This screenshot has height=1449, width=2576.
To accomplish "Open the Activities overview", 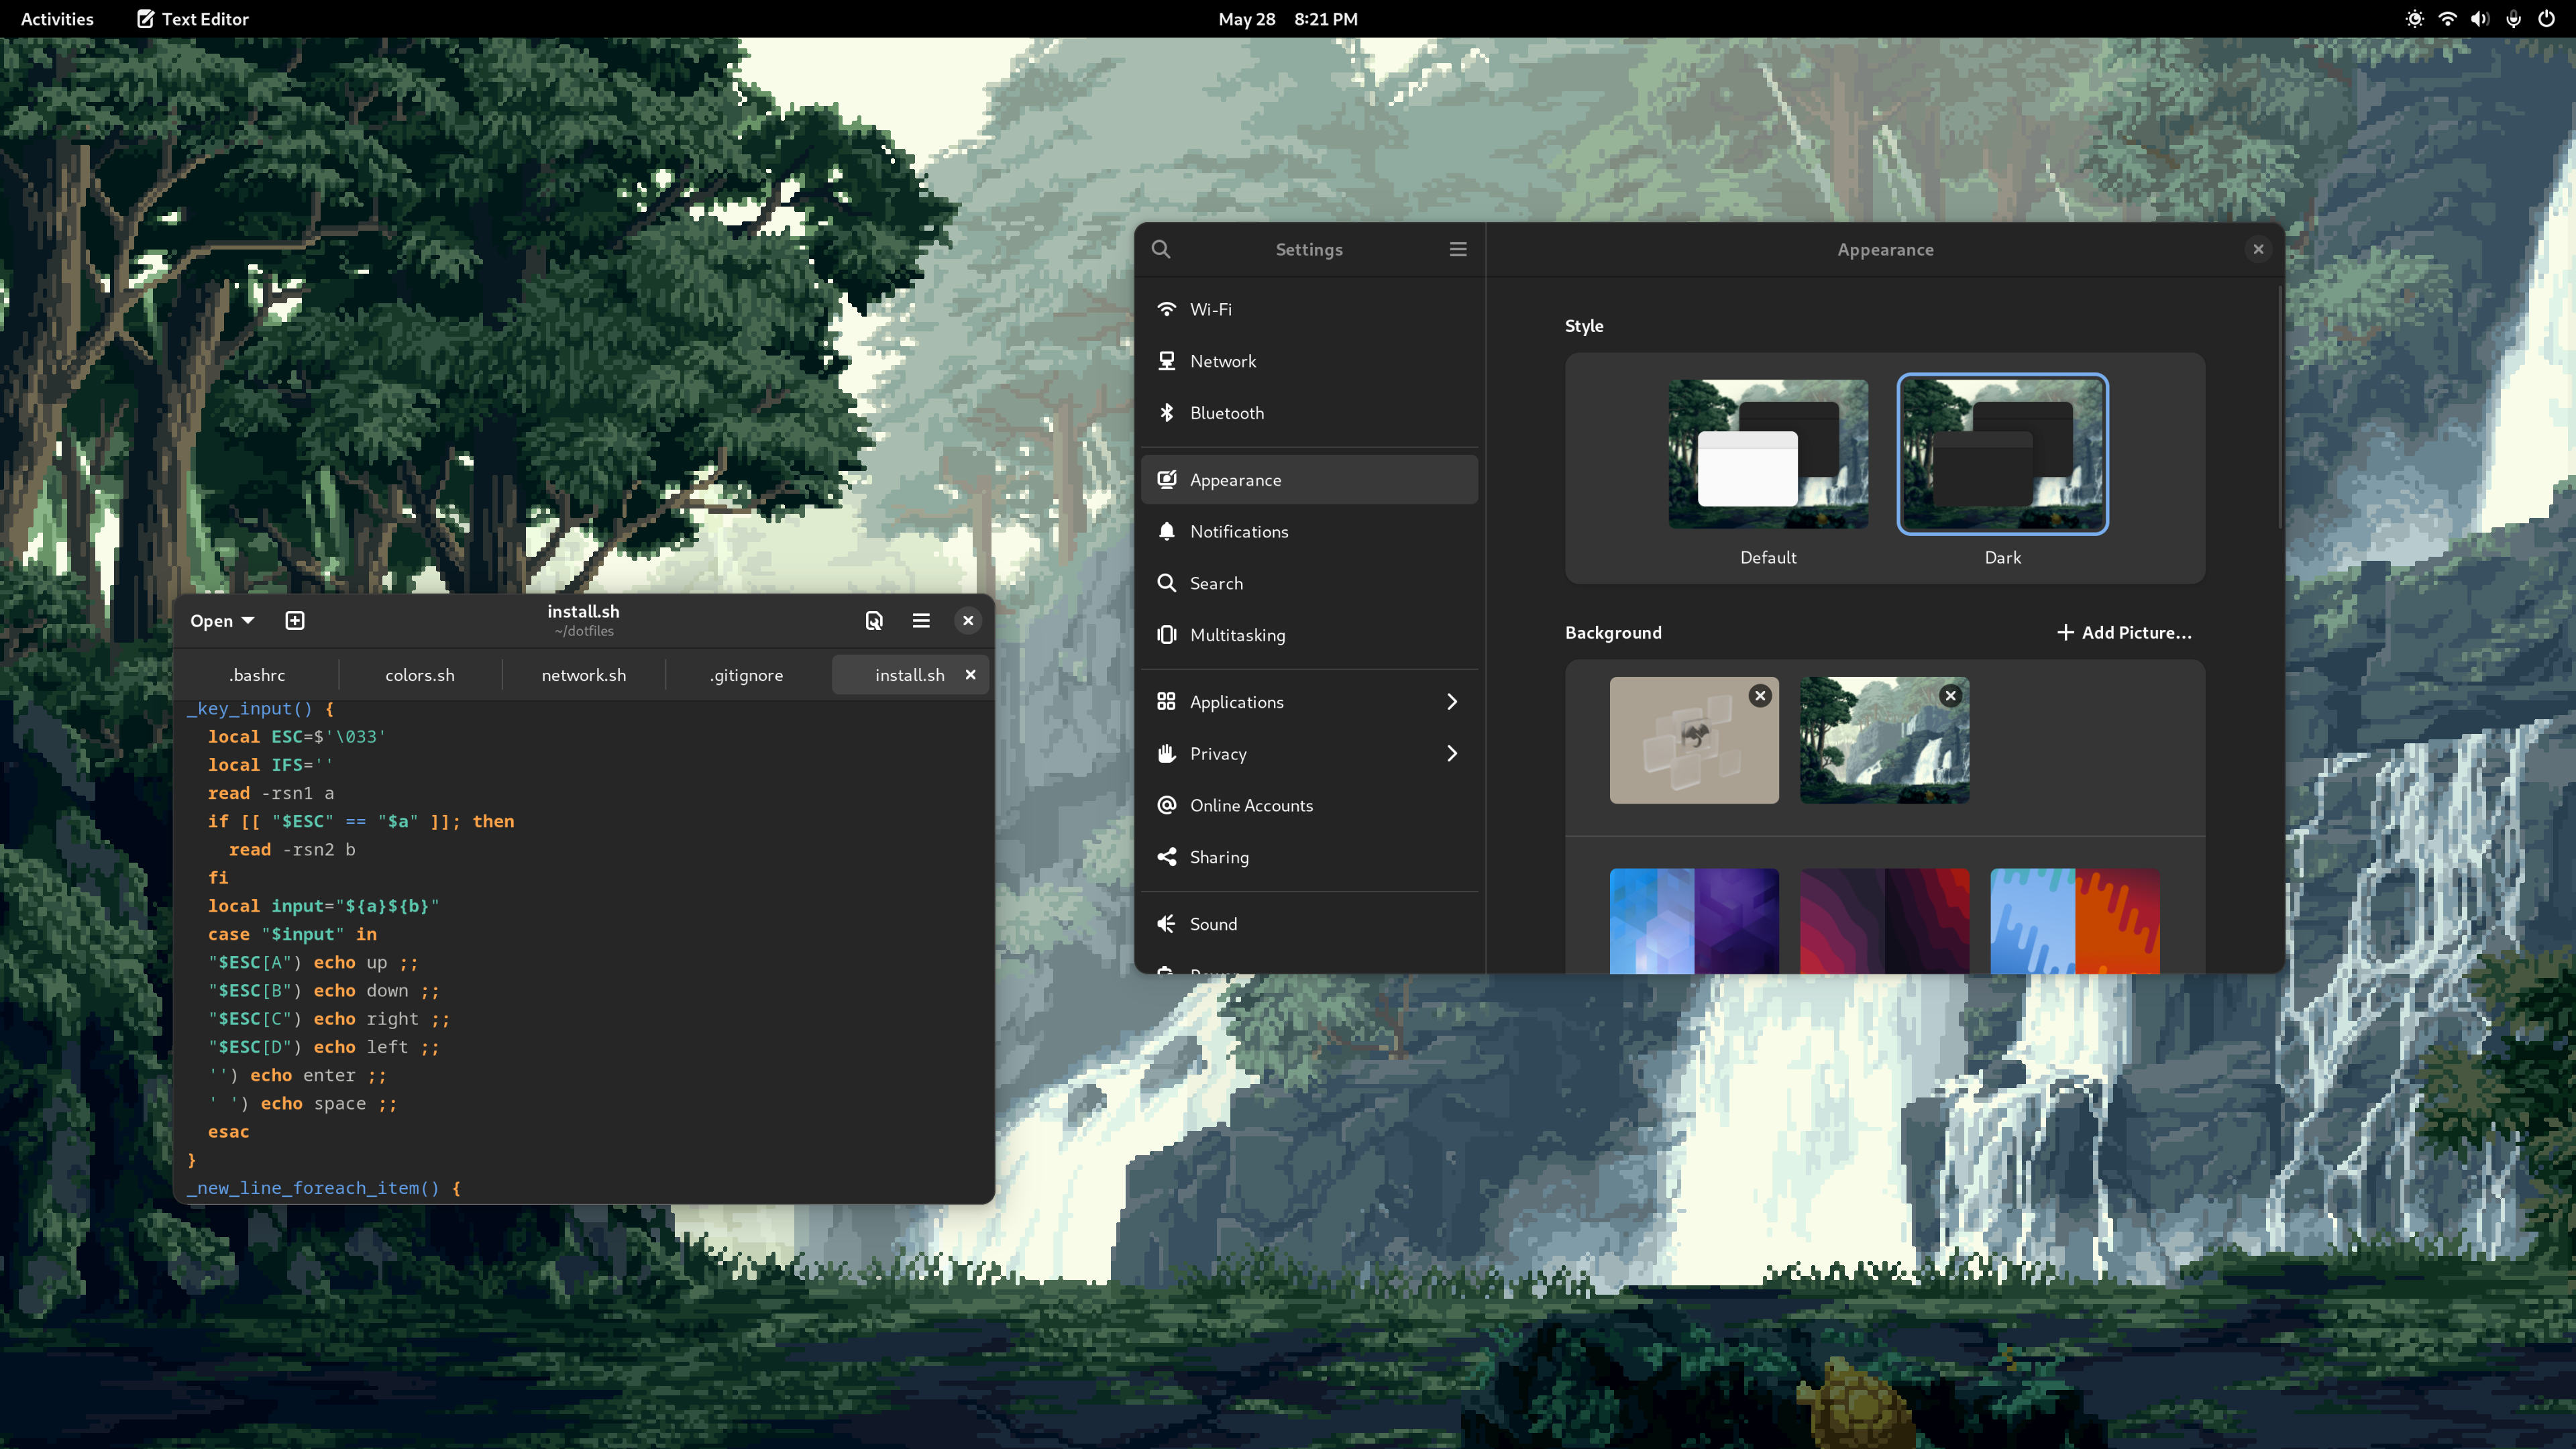I will pyautogui.click(x=57, y=18).
